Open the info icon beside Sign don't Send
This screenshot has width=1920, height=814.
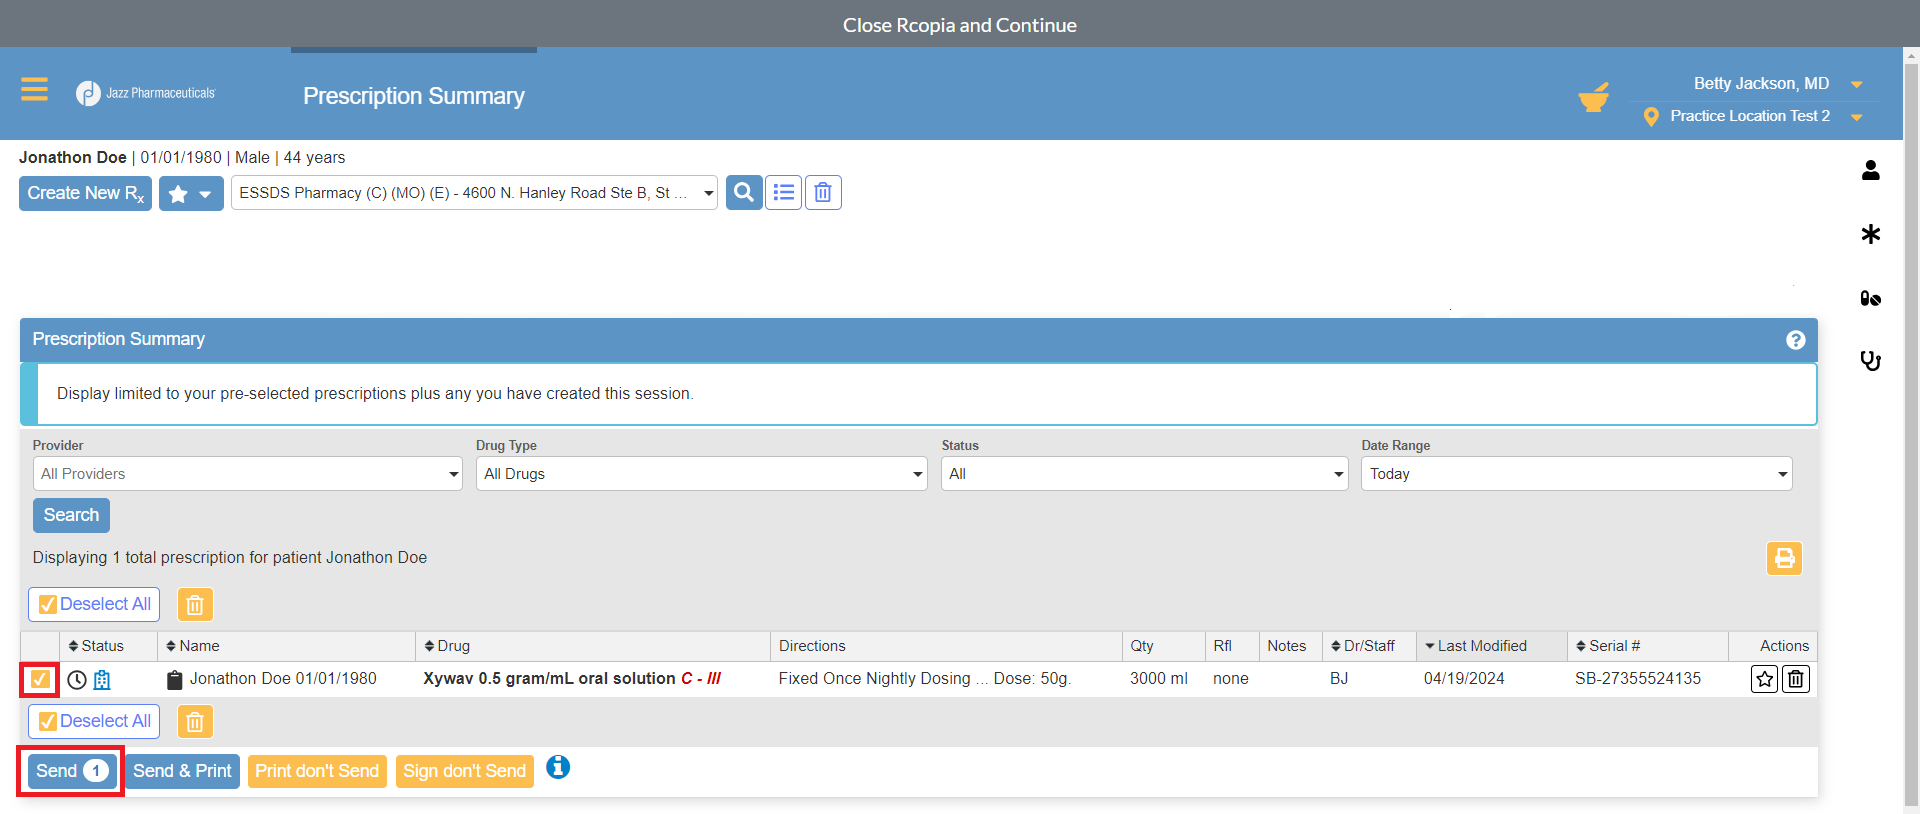click(x=558, y=767)
